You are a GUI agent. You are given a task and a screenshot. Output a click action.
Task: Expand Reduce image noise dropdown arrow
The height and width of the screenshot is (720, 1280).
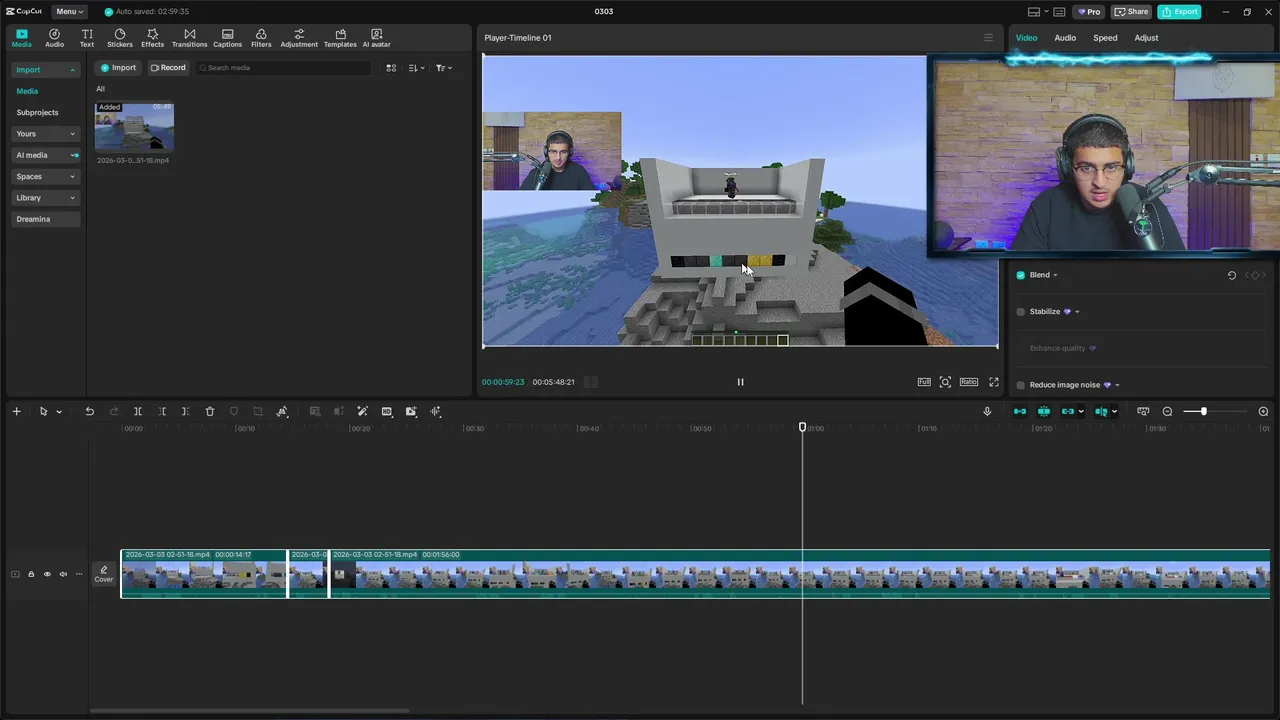coord(1117,385)
